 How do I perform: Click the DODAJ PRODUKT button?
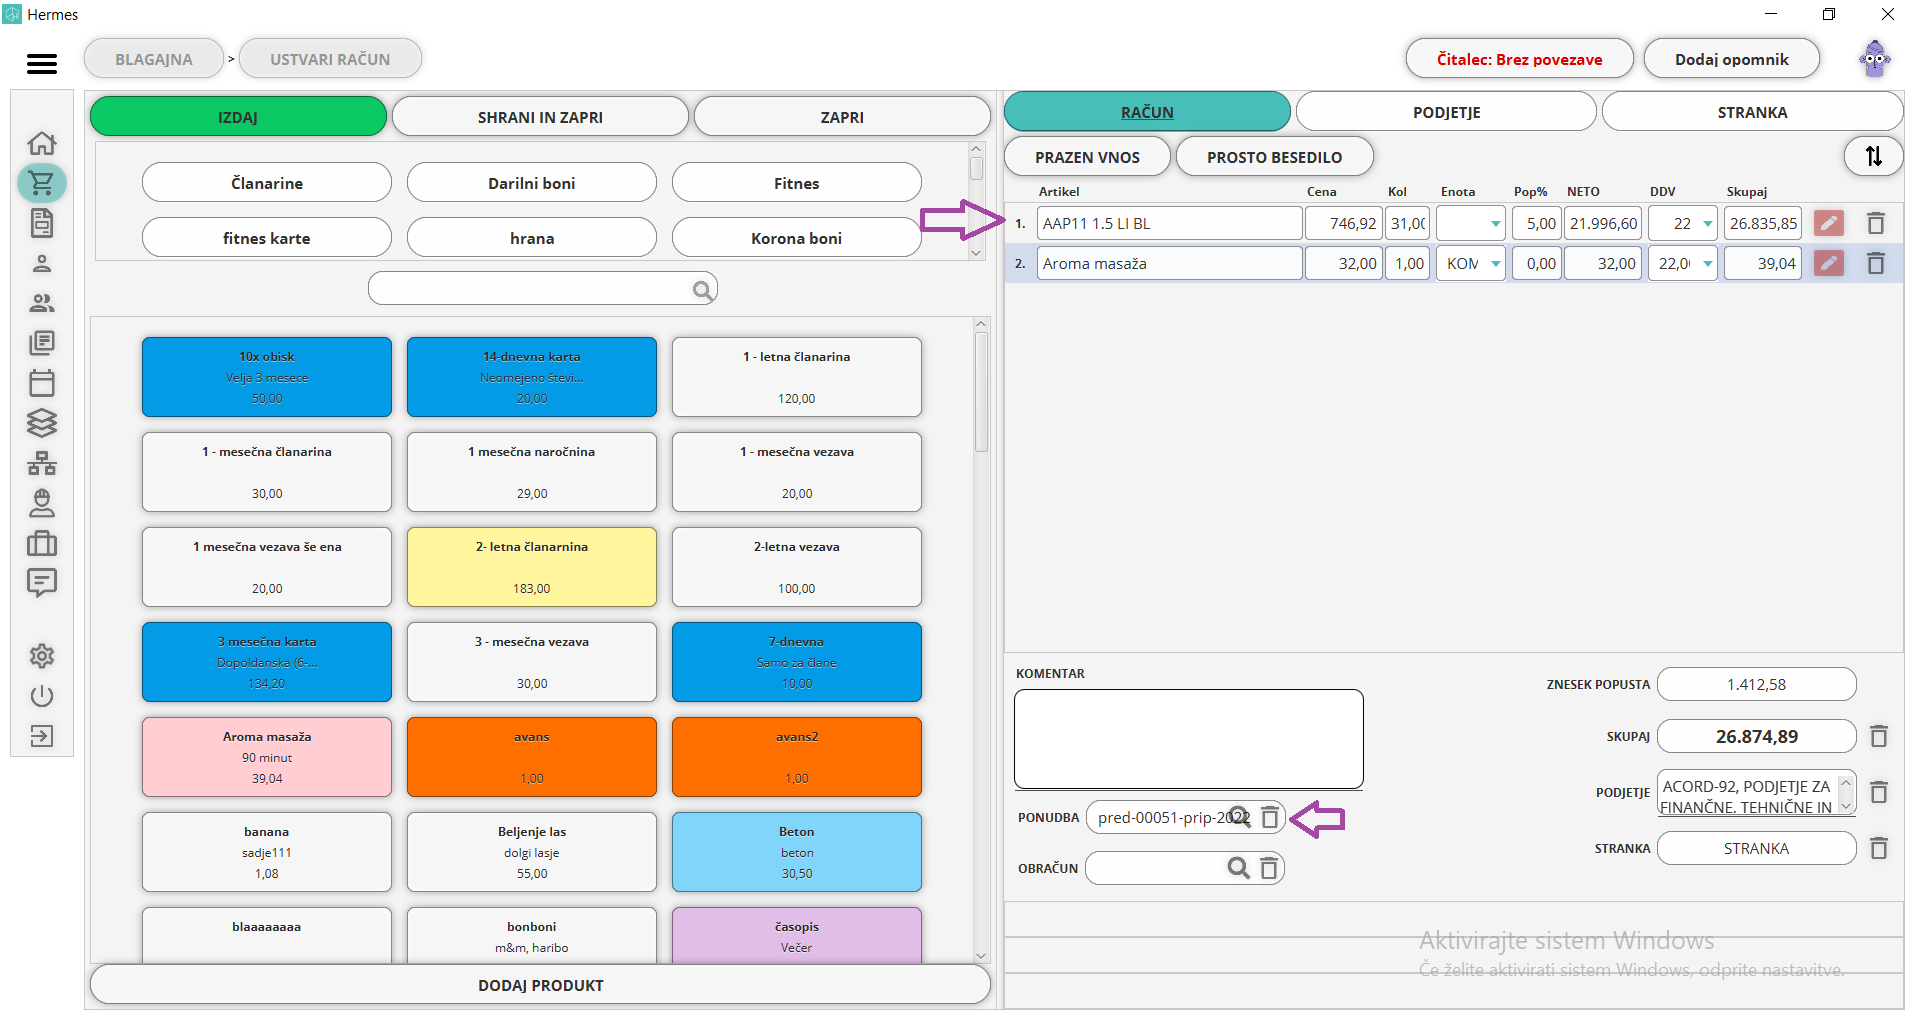click(x=540, y=985)
